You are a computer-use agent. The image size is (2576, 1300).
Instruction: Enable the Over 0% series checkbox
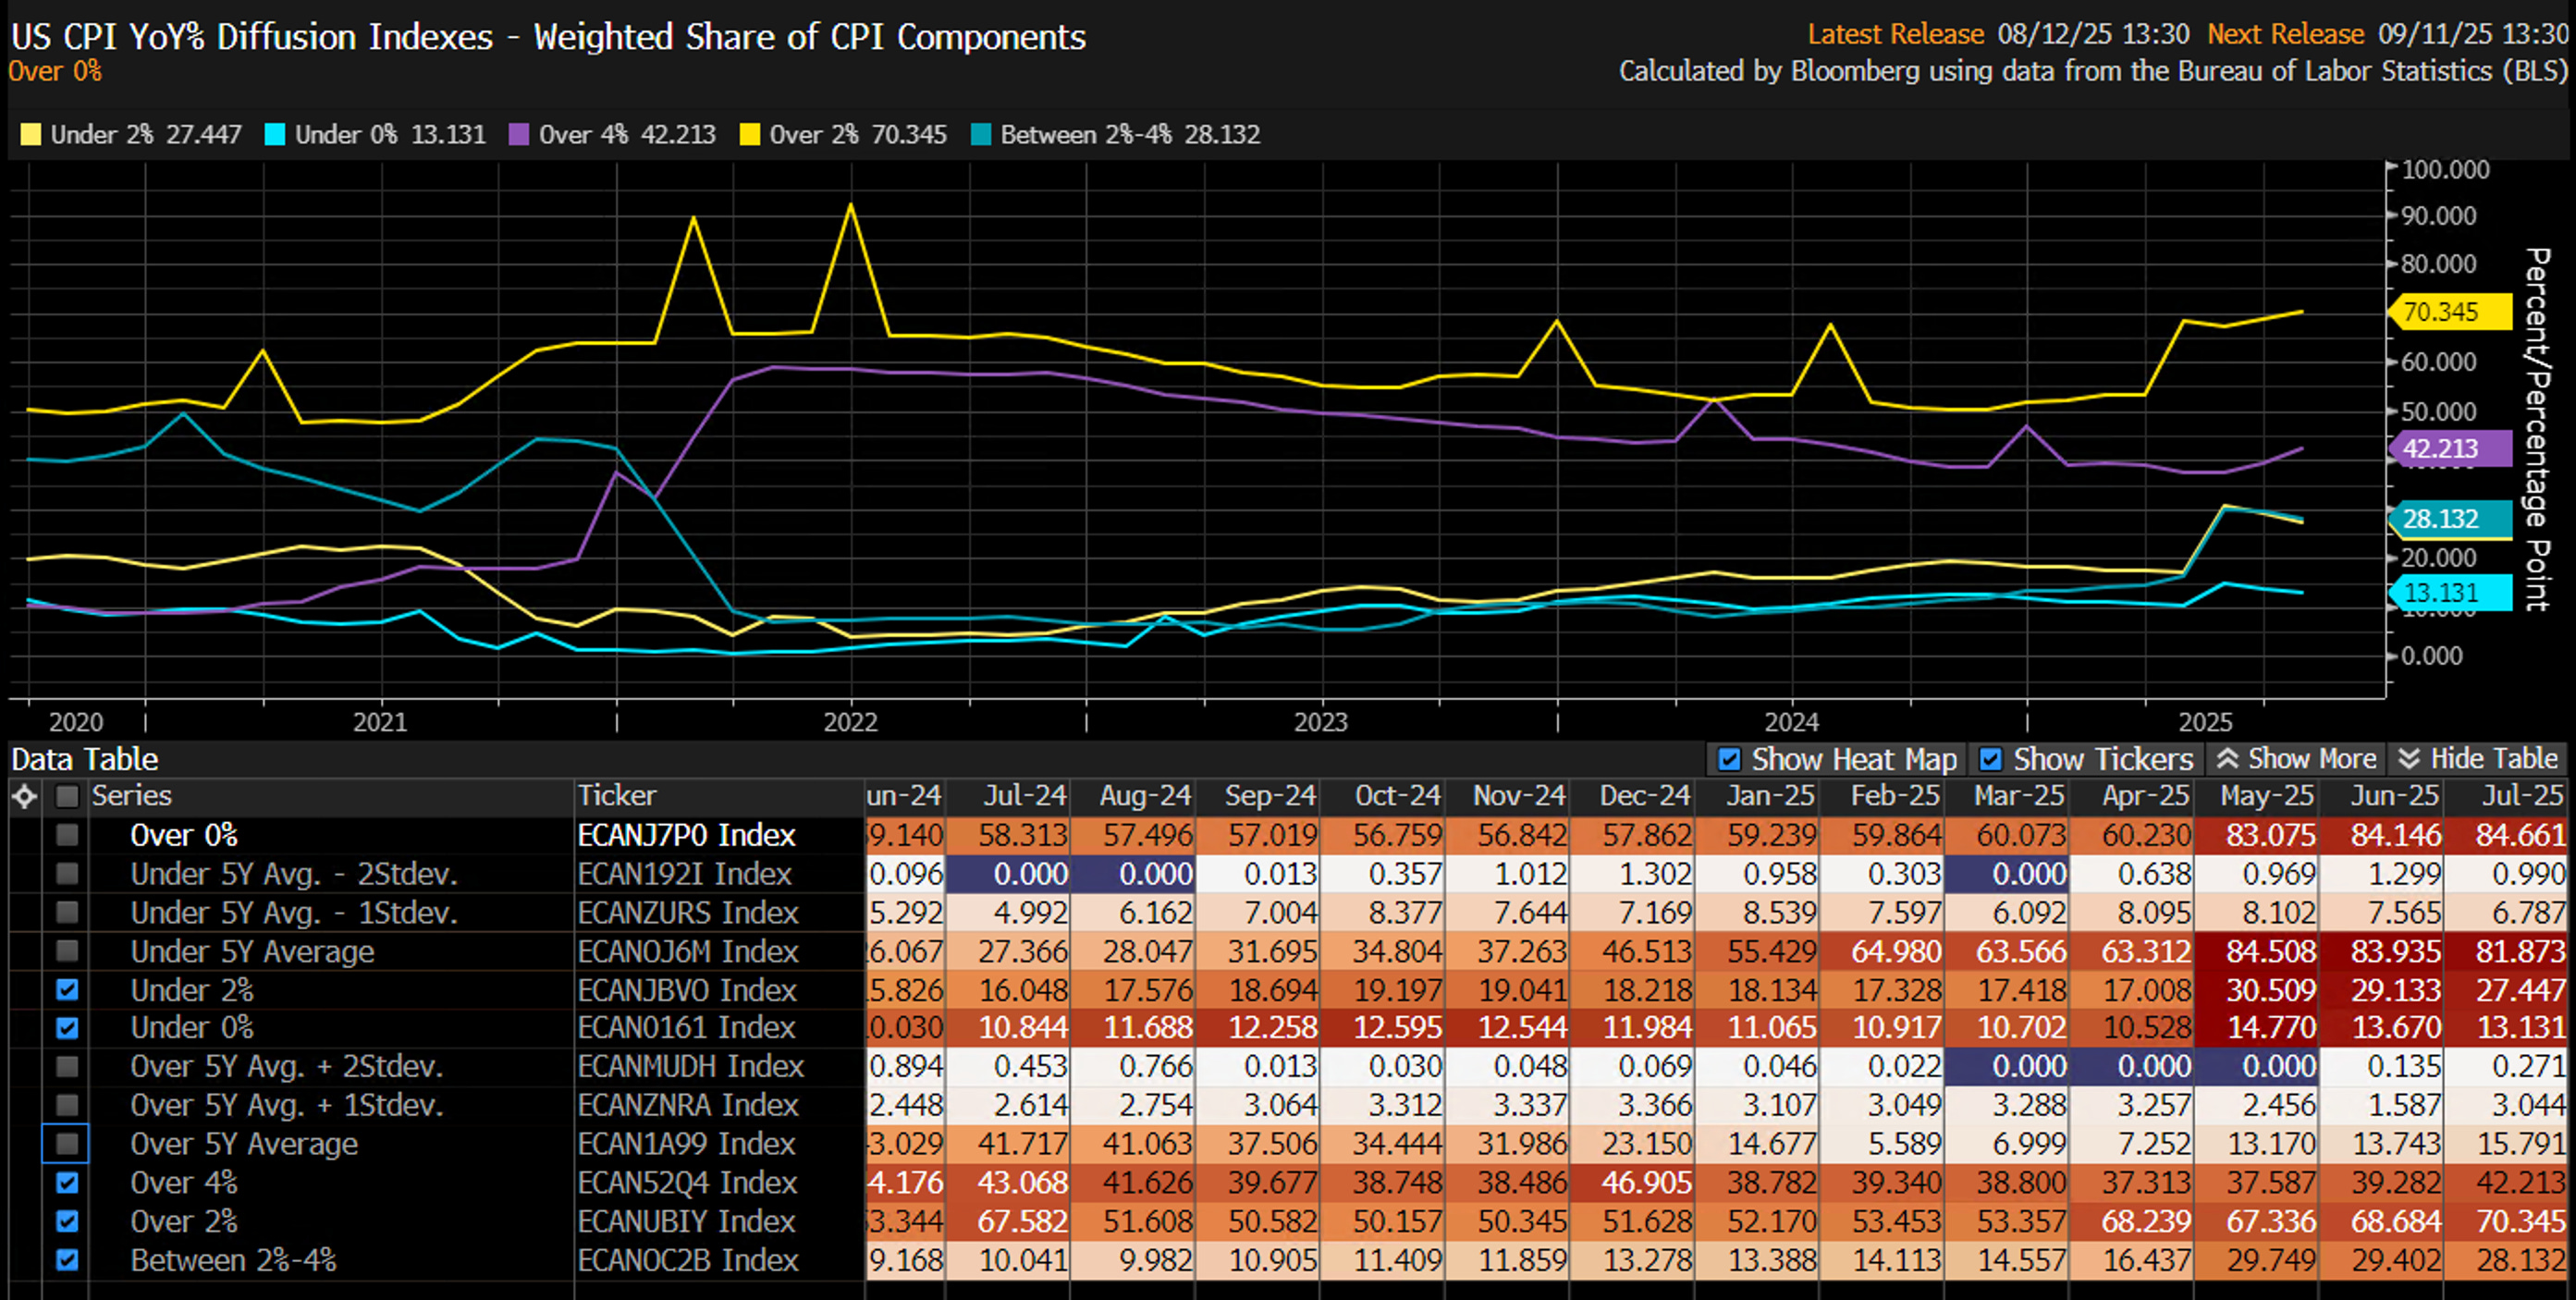click(67, 835)
